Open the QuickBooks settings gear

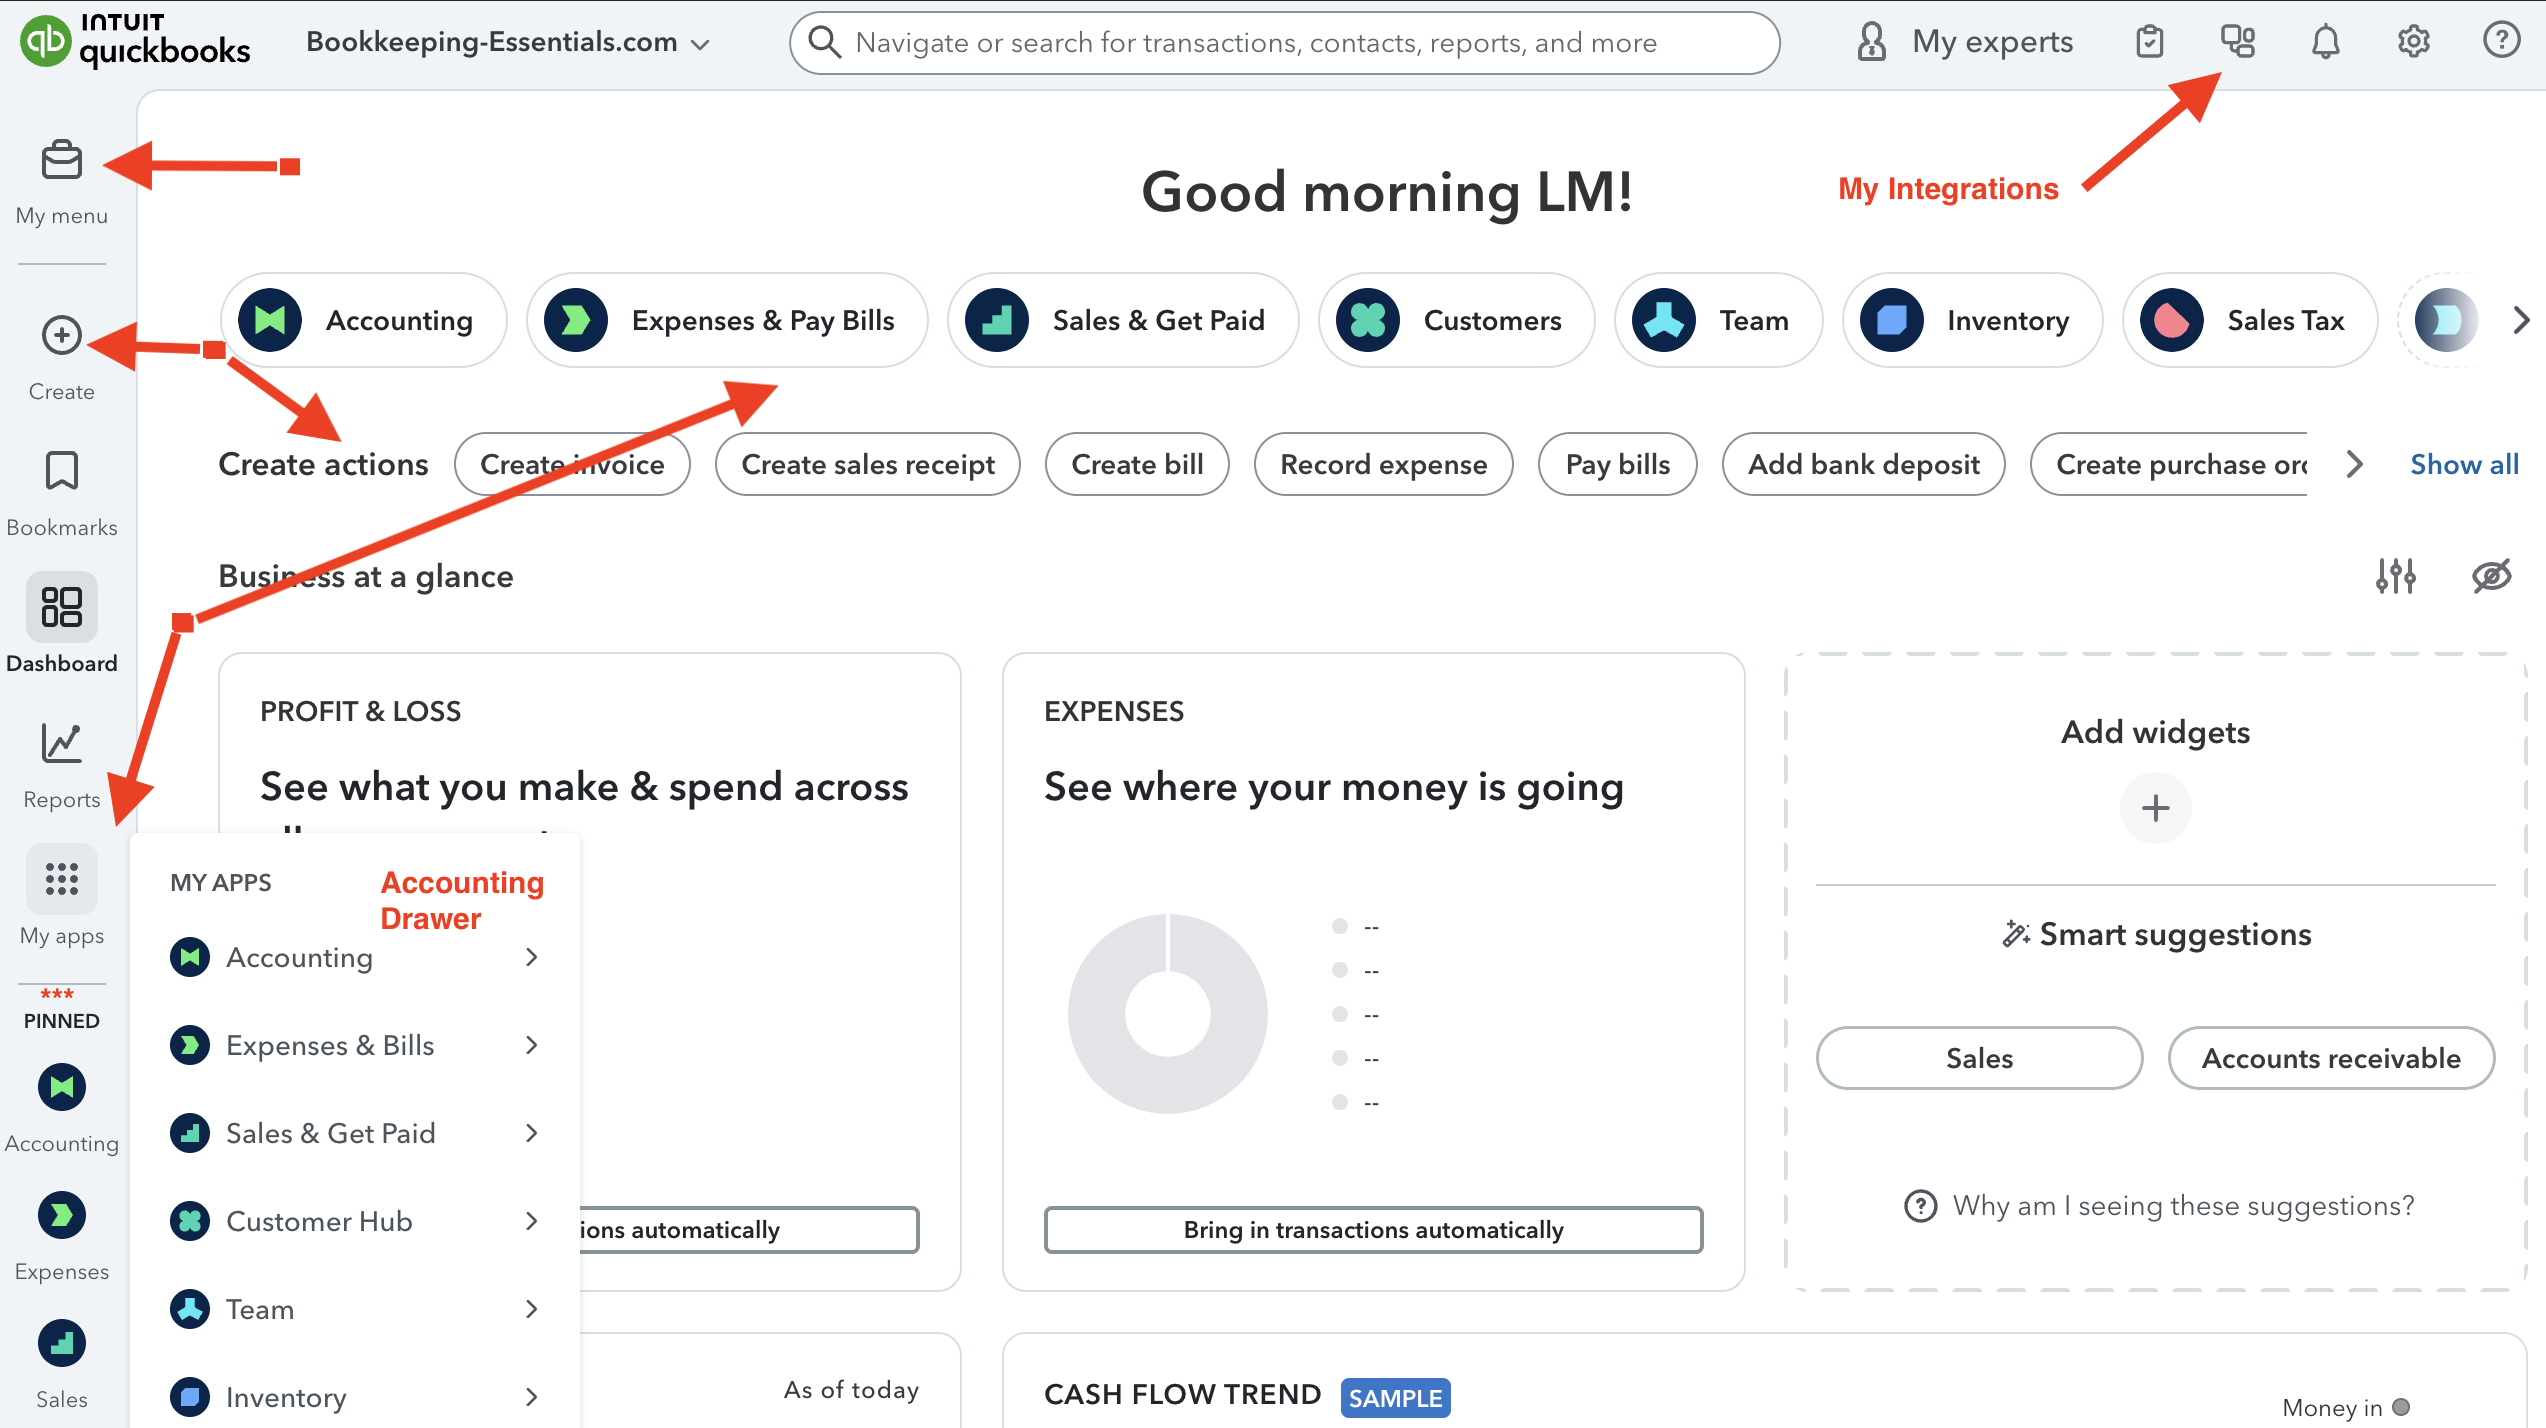(x=2412, y=41)
